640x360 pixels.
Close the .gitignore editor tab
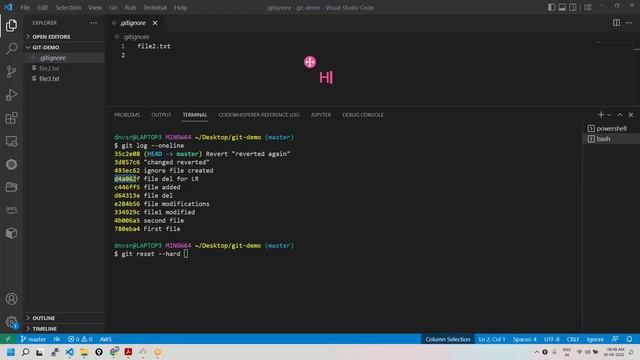click(x=155, y=23)
